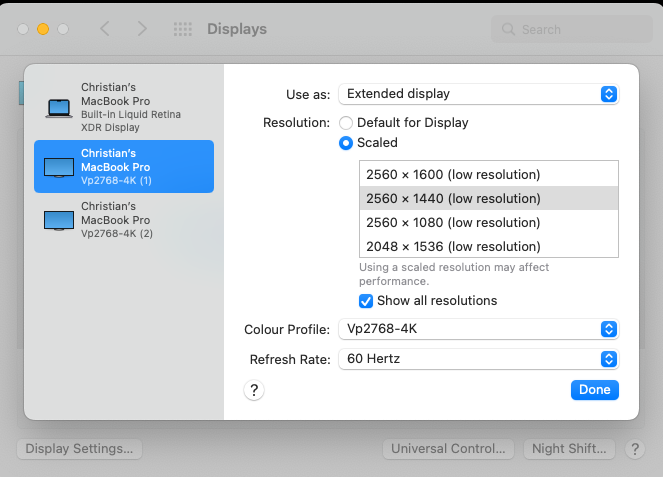Open help with the sheet's question mark button
The height and width of the screenshot is (477, 663).
tap(254, 390)
